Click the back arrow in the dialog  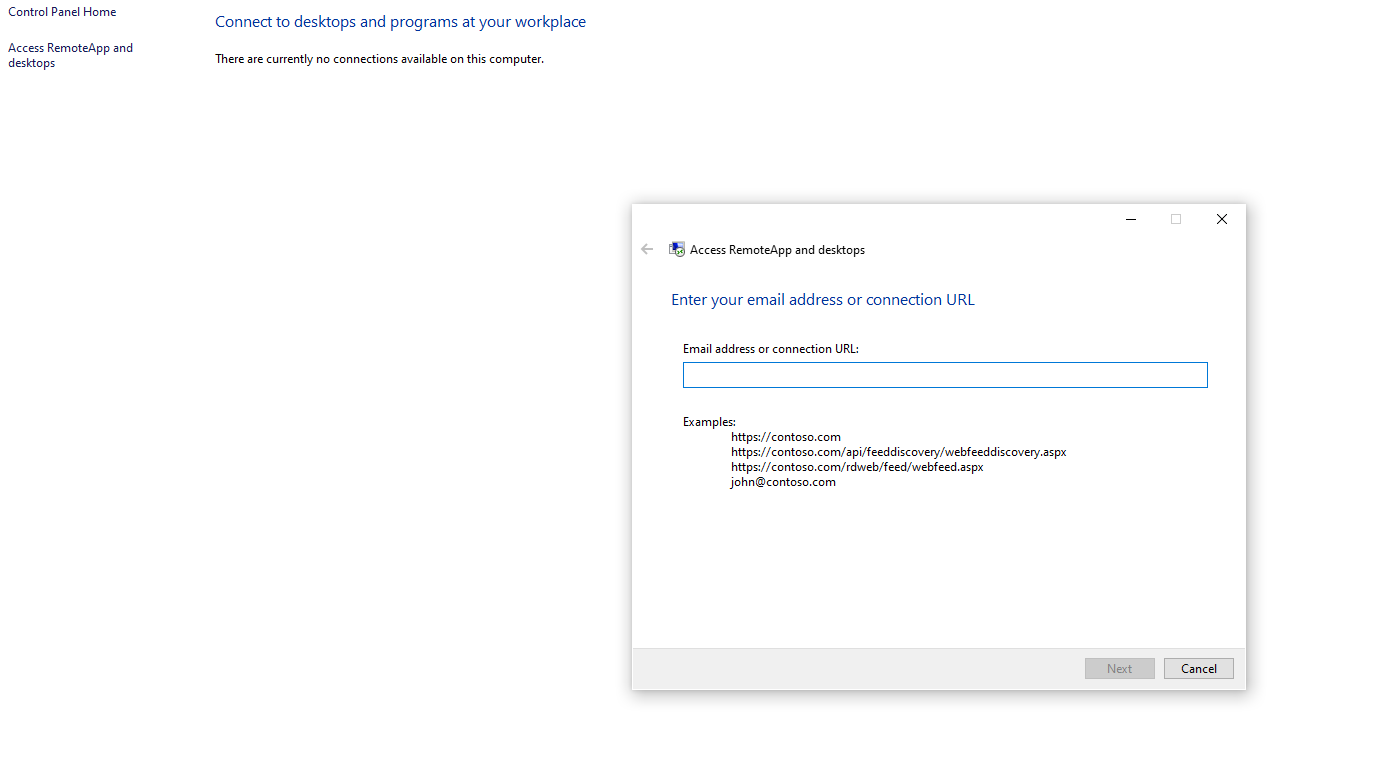tap(647, 249)
